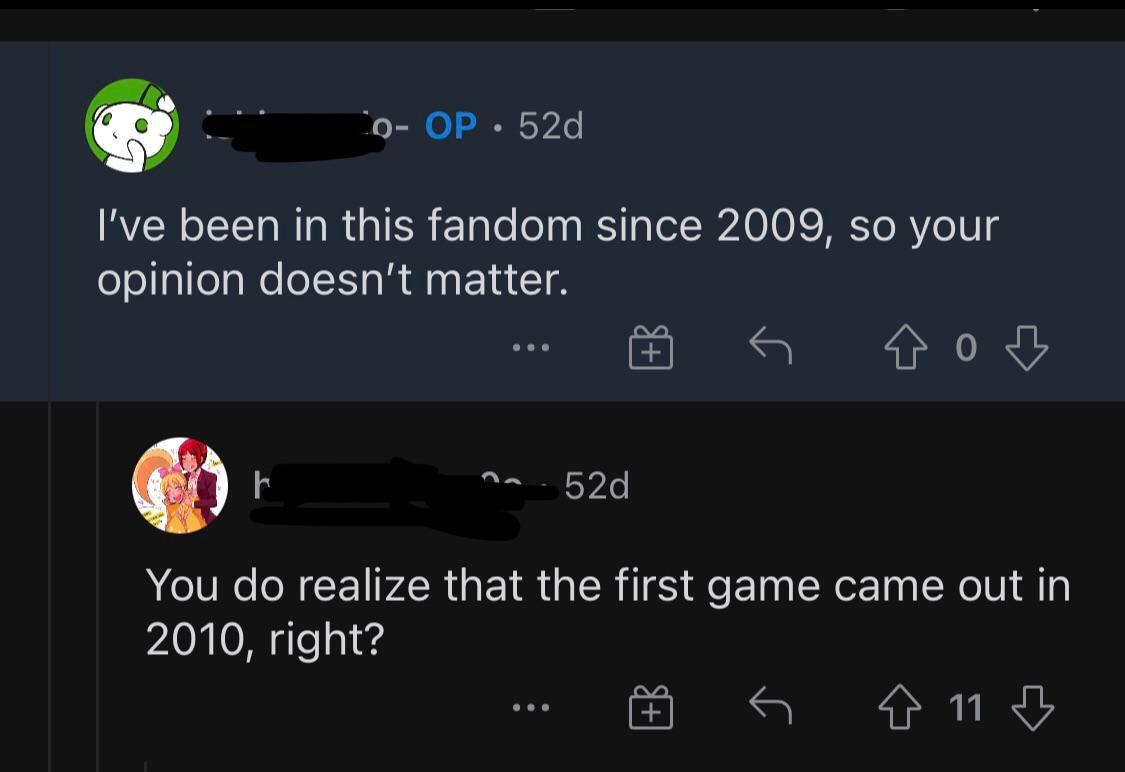The image size is (1125, 772).
Task: Click the blue OP badge
Action: [451, 126]
